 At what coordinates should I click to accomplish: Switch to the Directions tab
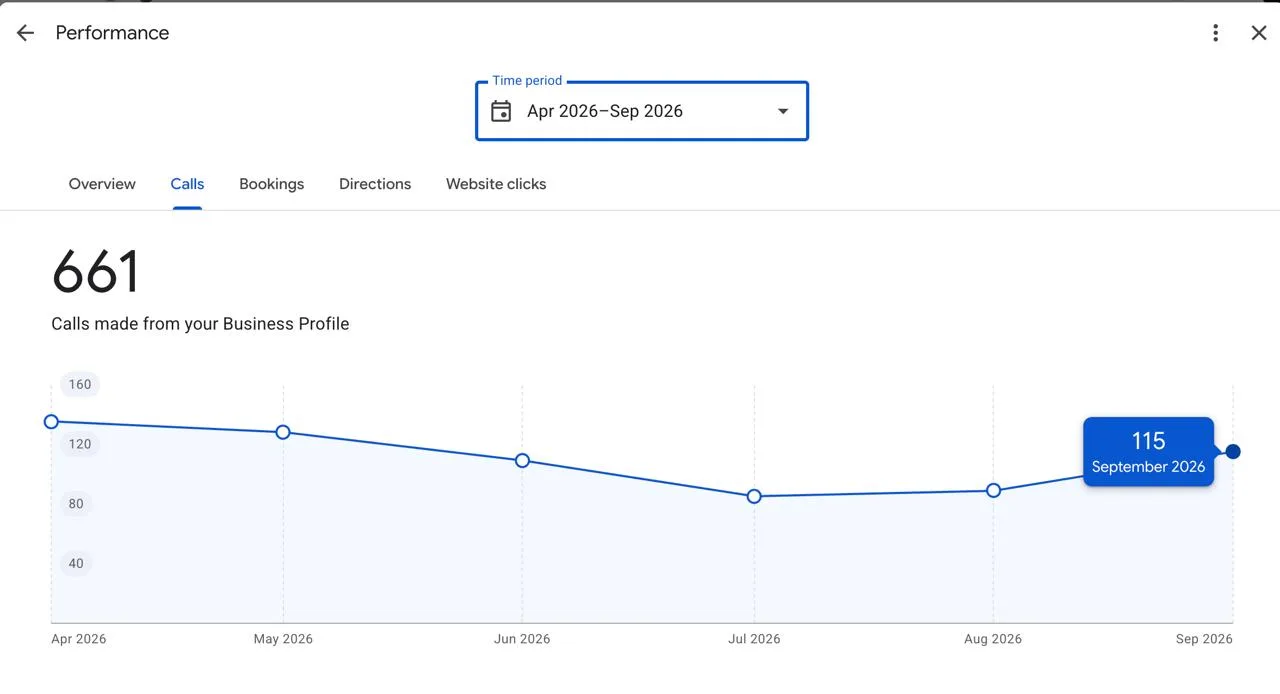(x=375, y=184)
